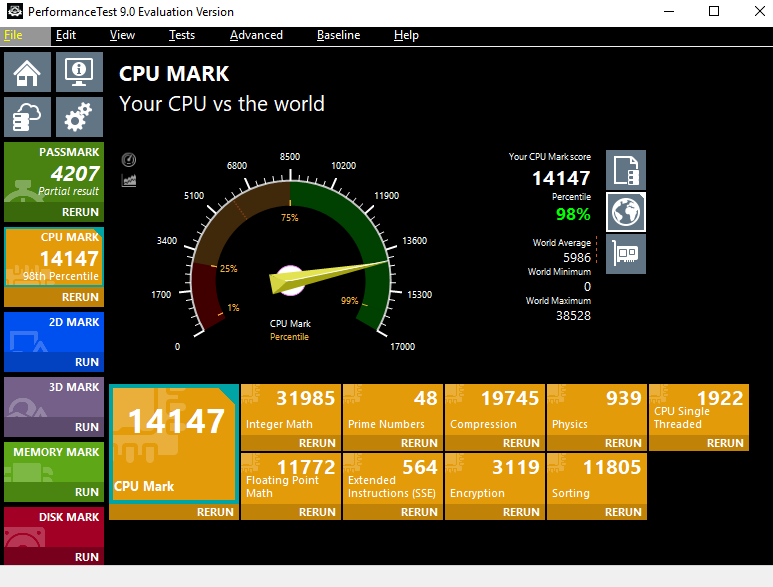773x587 pixels.
Task: Select the Prime Numbers 48 tile
Action: click(393, 410)
